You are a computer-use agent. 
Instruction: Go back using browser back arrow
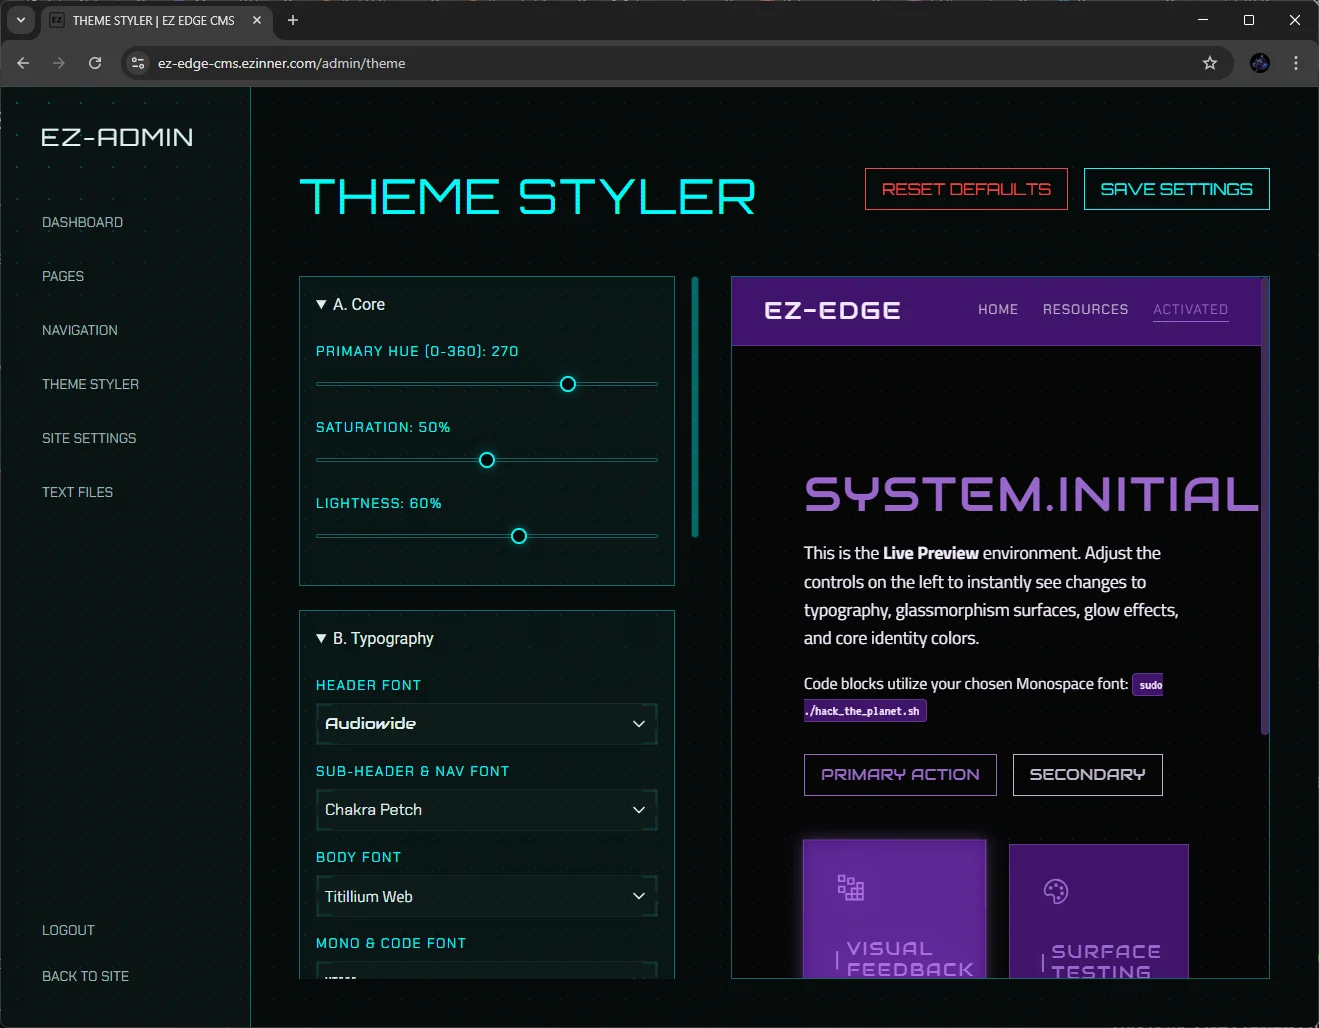pos(23,63)
